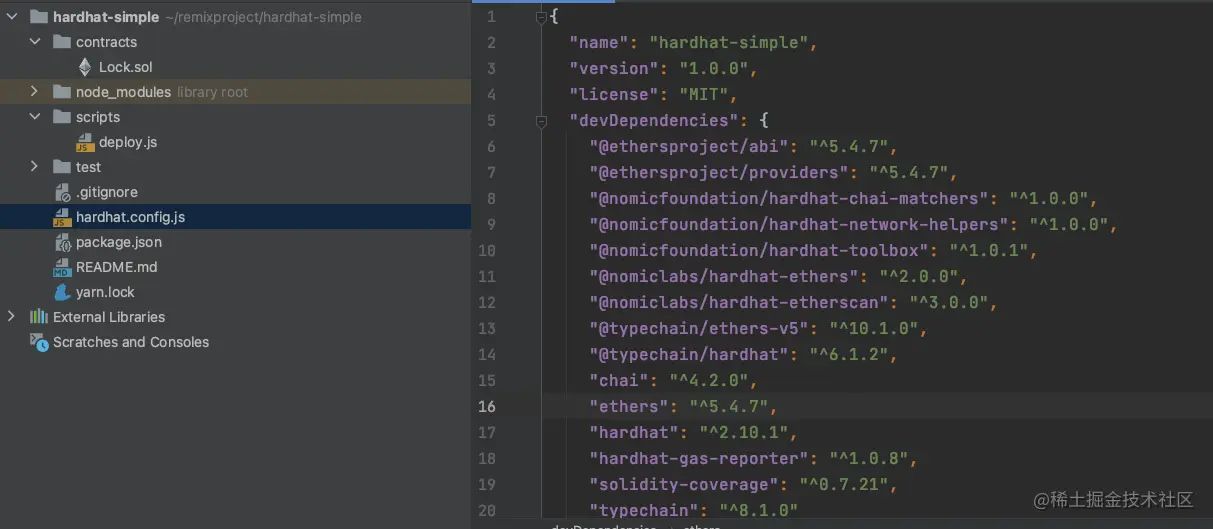
Task: Select Scratches and Consoles entry
Action: [131, 342]
